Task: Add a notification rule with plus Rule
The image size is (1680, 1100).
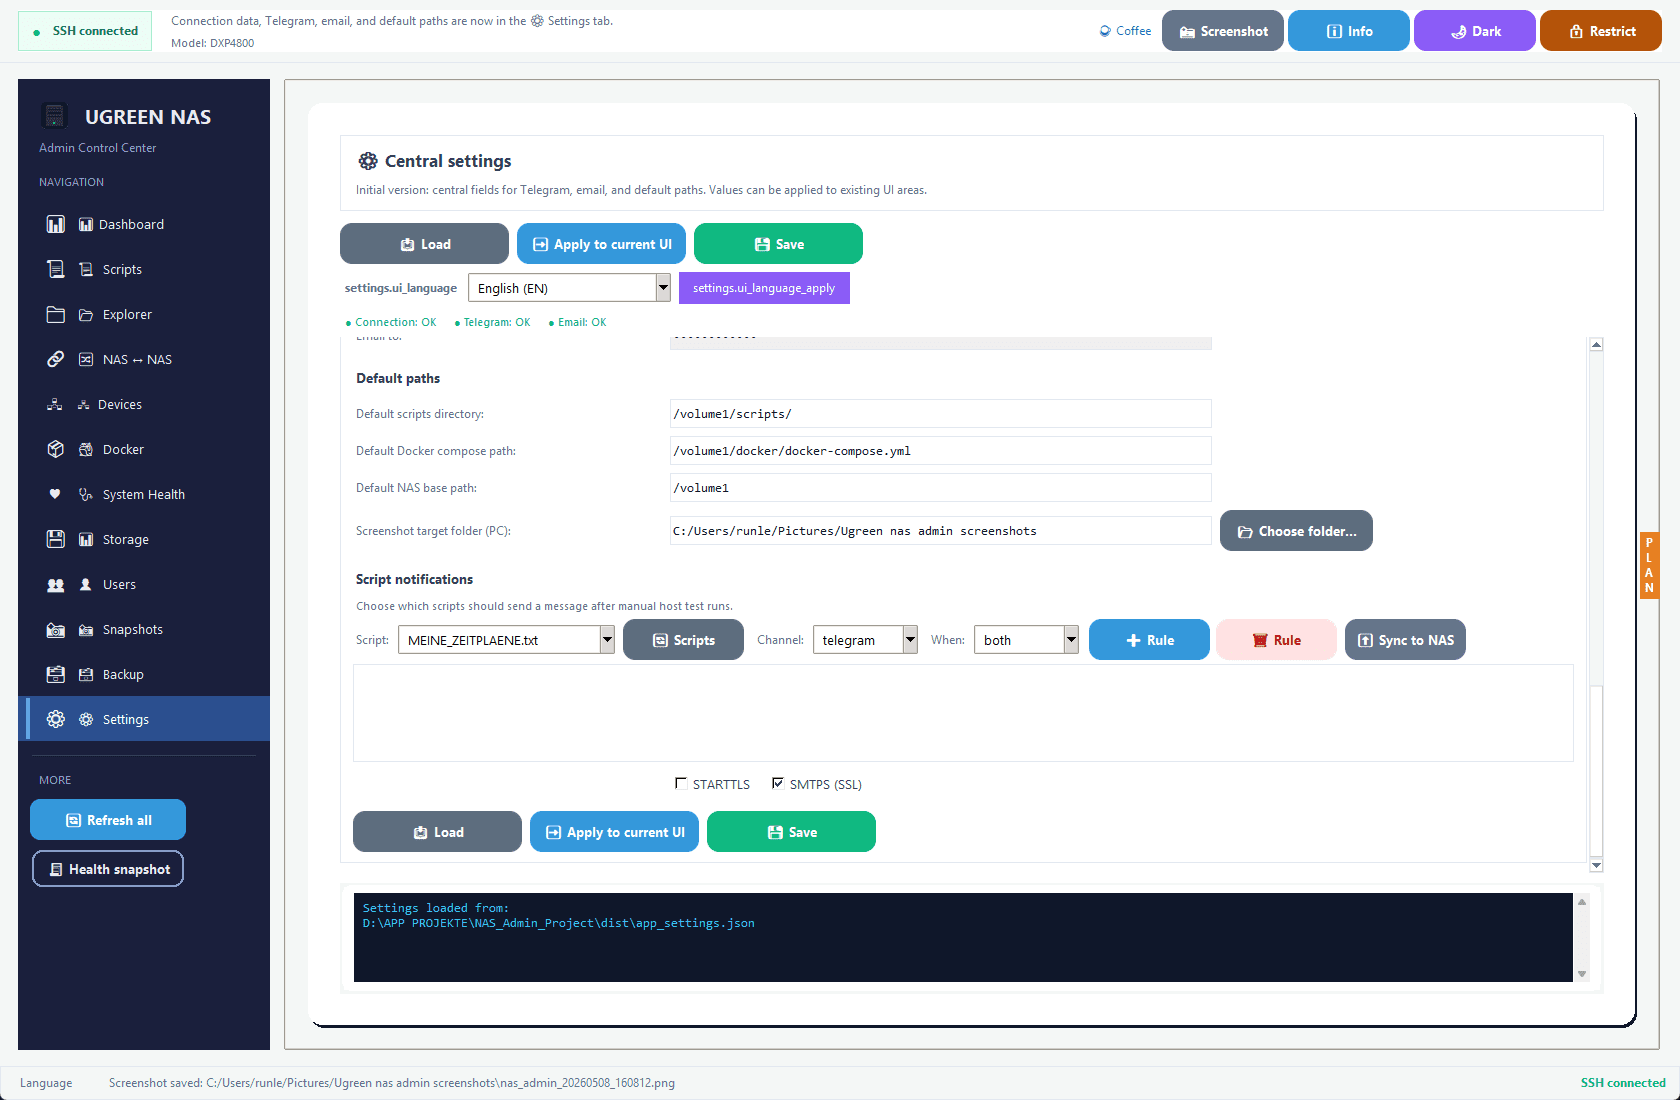Action: [1150, 640]
